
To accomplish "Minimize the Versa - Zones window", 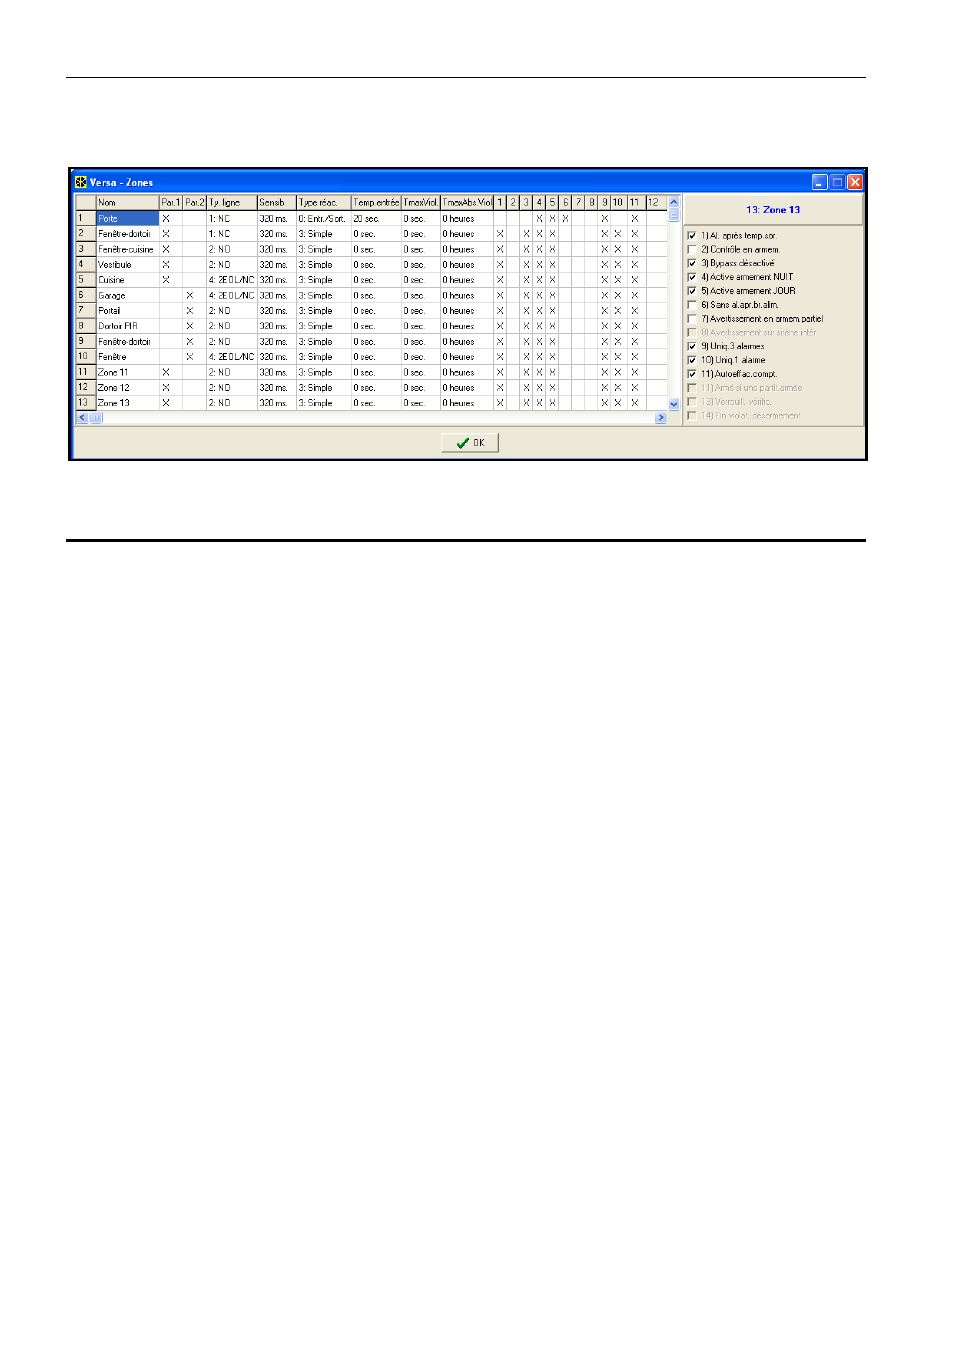I will (820, 182).
